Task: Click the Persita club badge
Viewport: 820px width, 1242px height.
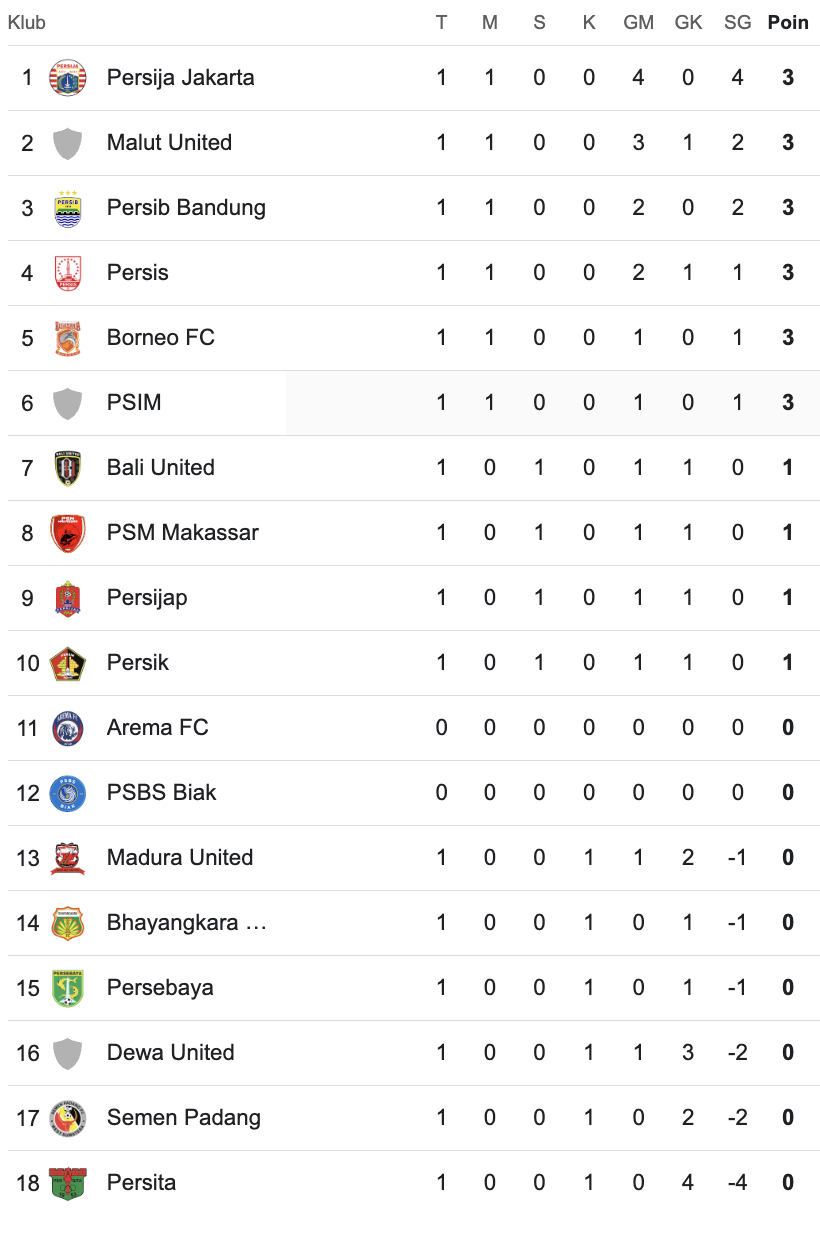Action: tap(68, 1183)
